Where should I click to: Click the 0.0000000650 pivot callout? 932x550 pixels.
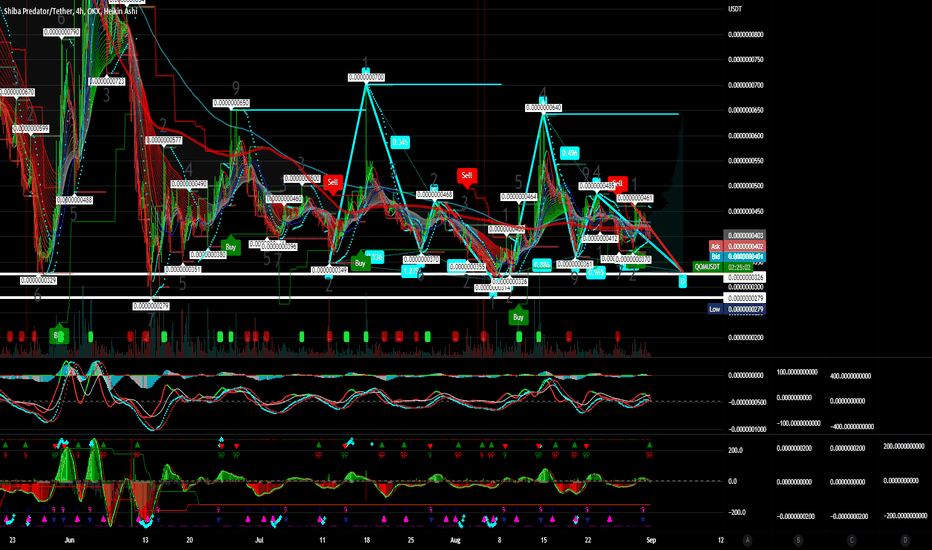pos(231,103)
